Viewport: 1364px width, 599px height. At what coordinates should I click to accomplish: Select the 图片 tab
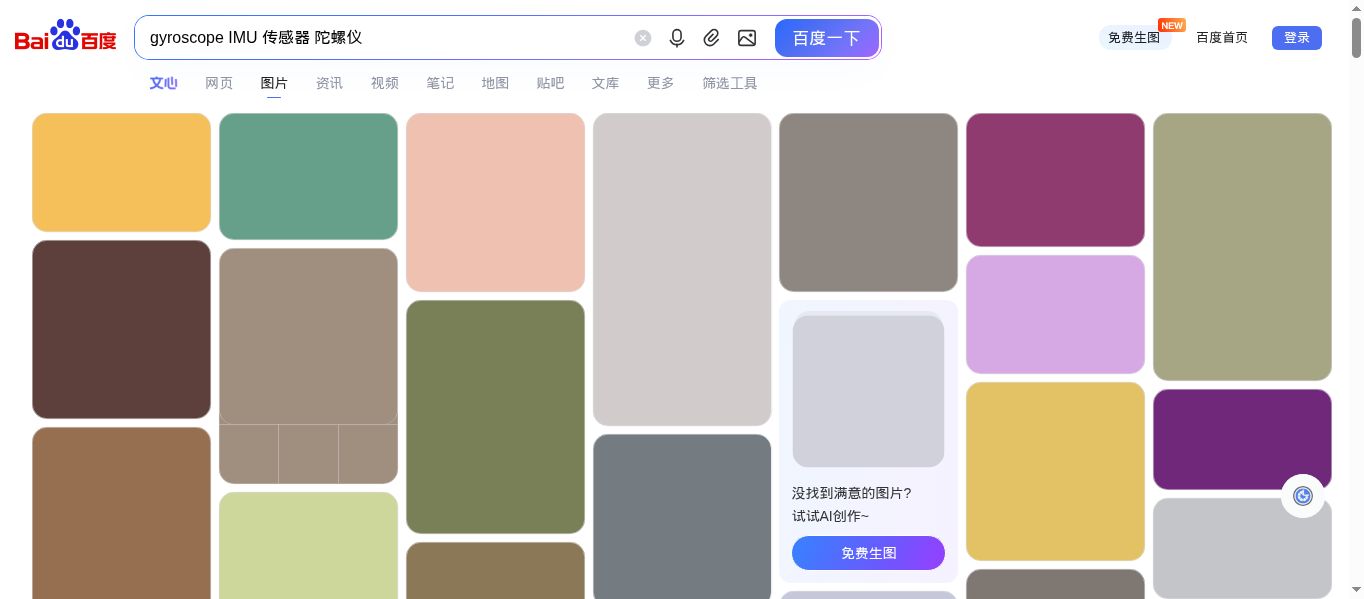[x=274, y=83]
